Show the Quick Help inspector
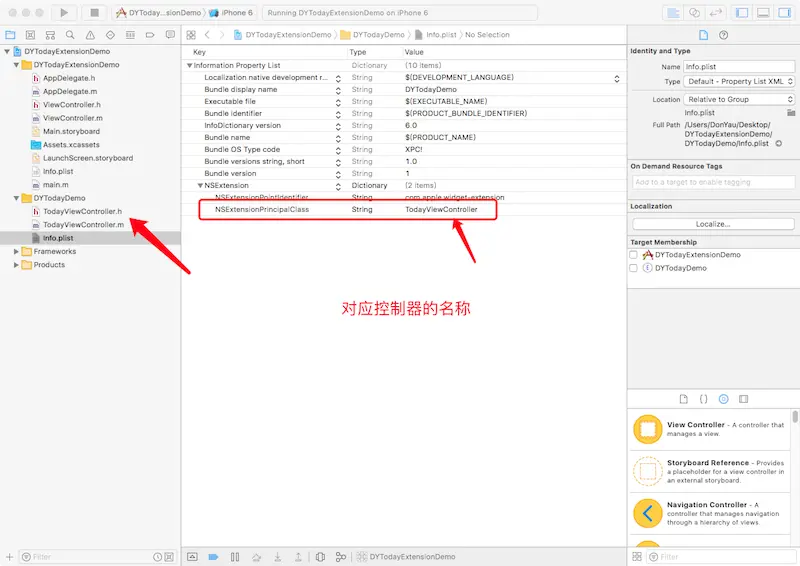Screen dimensions: 800x566 [723, 35]
